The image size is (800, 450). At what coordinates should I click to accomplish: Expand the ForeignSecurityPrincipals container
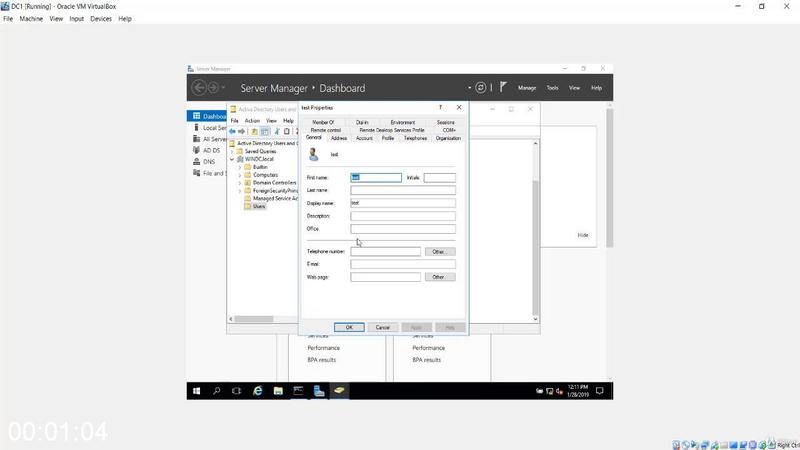click(x=240, y=191)
